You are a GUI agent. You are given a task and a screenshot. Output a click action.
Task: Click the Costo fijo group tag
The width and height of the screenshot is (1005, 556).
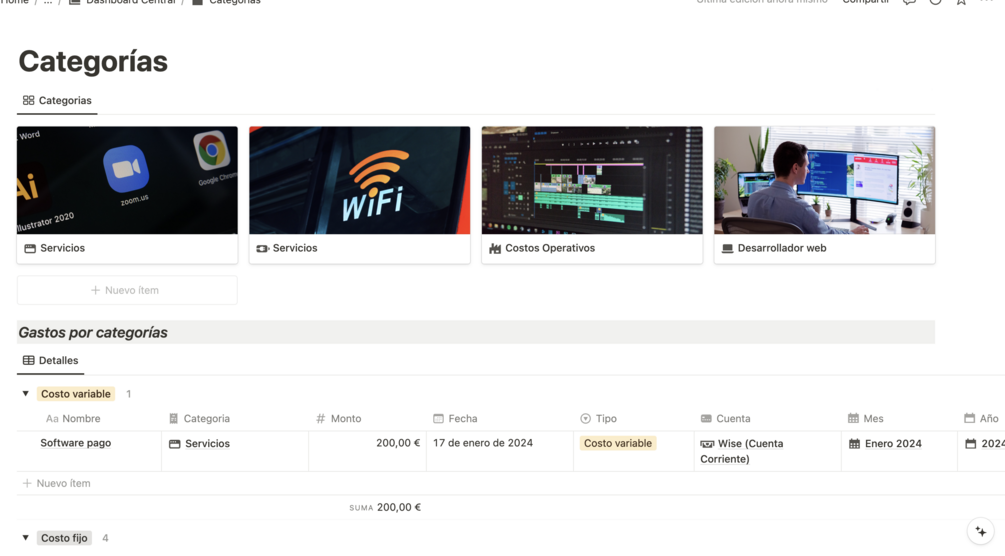[x=64, y=538]
